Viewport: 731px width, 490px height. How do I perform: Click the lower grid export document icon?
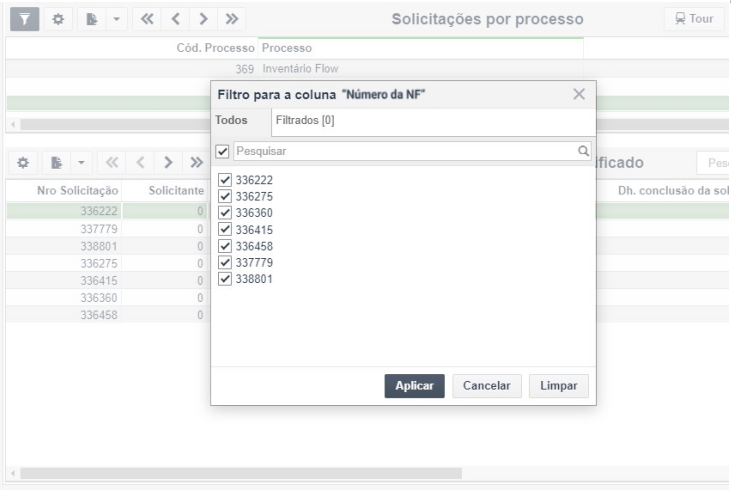pyautogui.click(x=56, y=163)
